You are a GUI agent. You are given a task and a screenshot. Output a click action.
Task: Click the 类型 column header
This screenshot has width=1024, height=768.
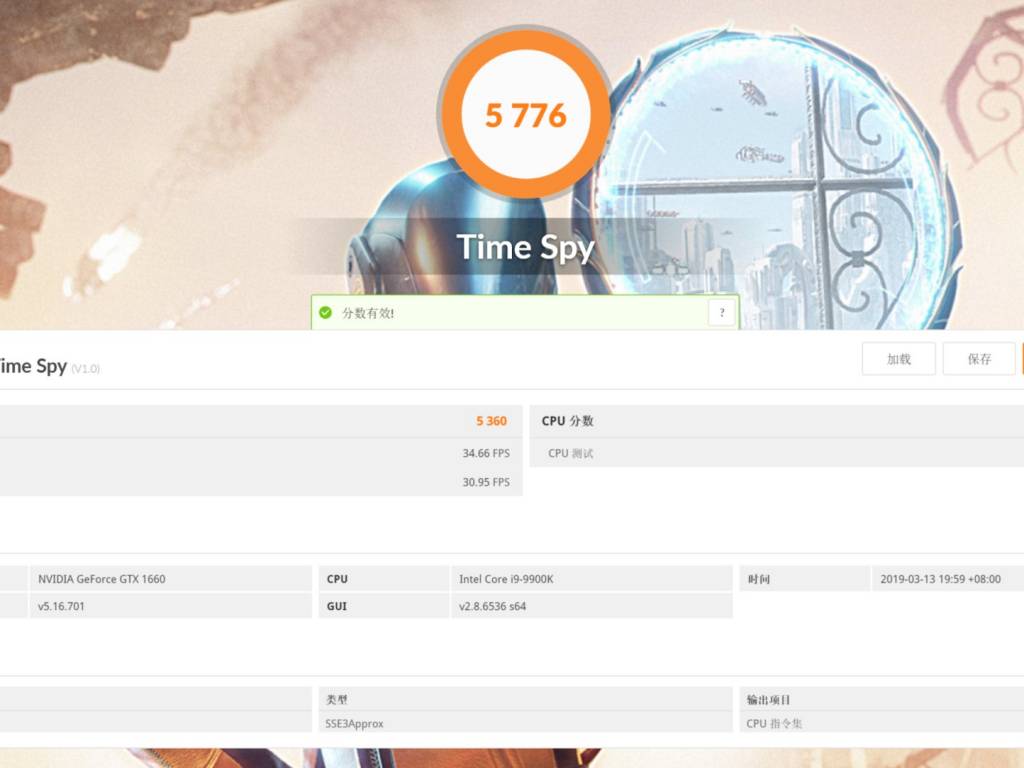[x=337, y=699]
